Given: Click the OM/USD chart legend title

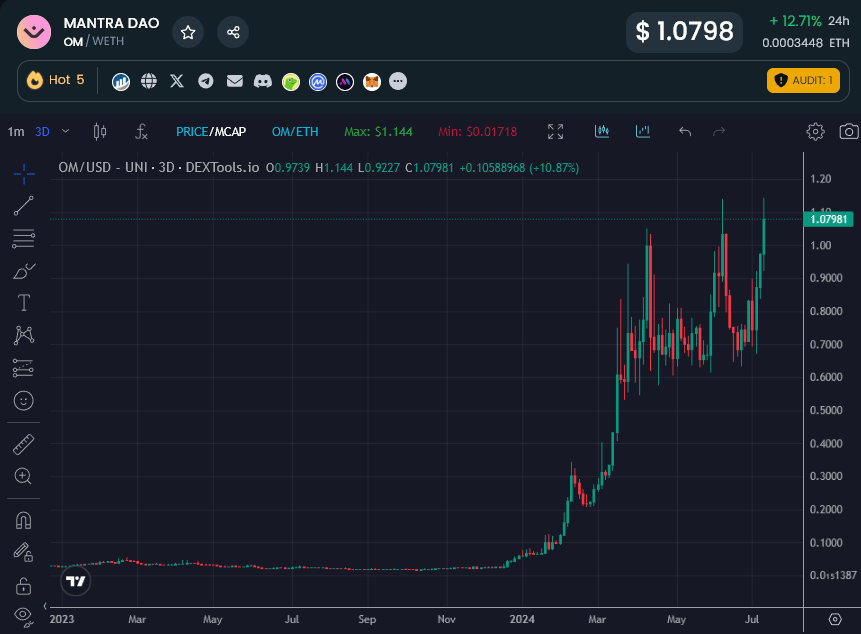Looking at the screenshot, I should coord(159,167).
